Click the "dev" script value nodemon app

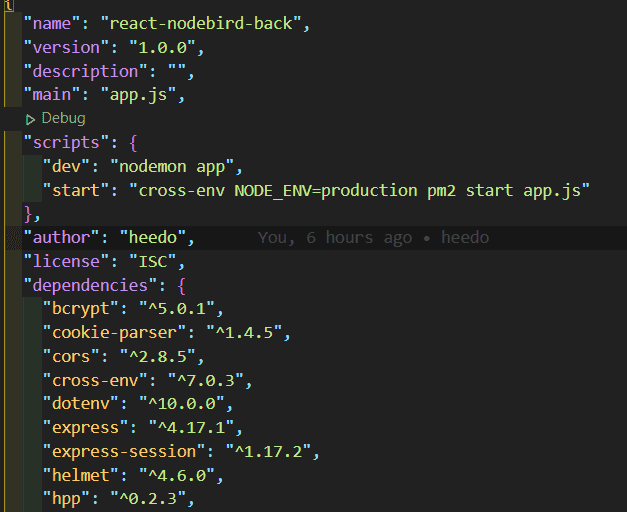(172, 167)
